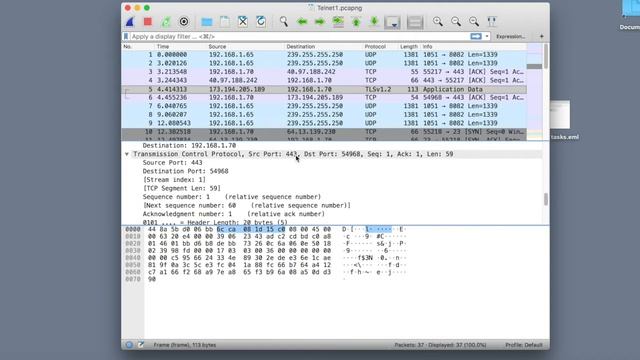Select packet 9 at time 12.080543
640x360 pixels.
click(x=324, y=123)
